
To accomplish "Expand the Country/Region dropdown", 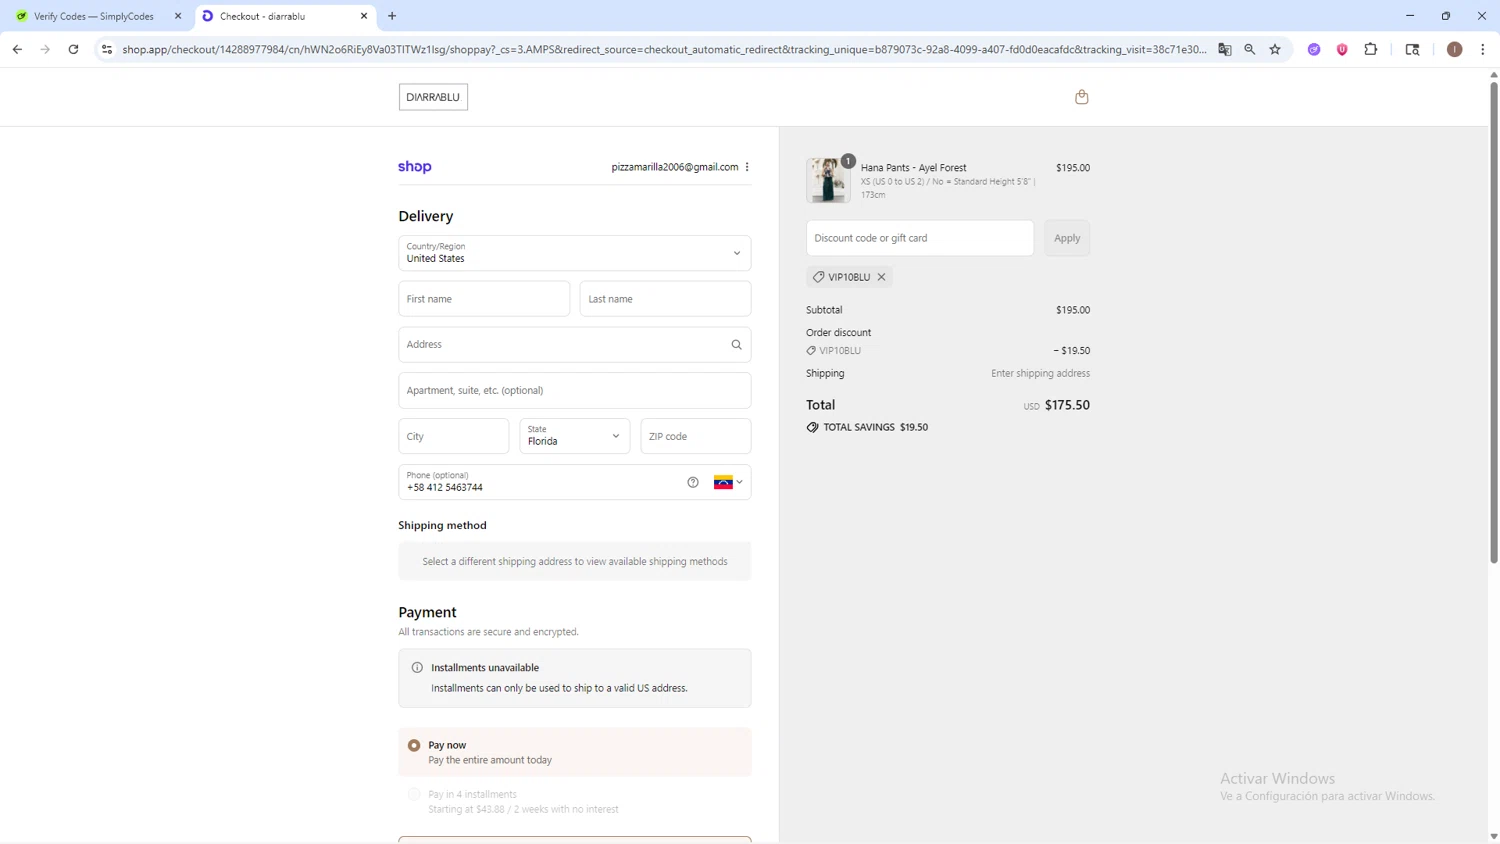I will click(x=575, y=253).
